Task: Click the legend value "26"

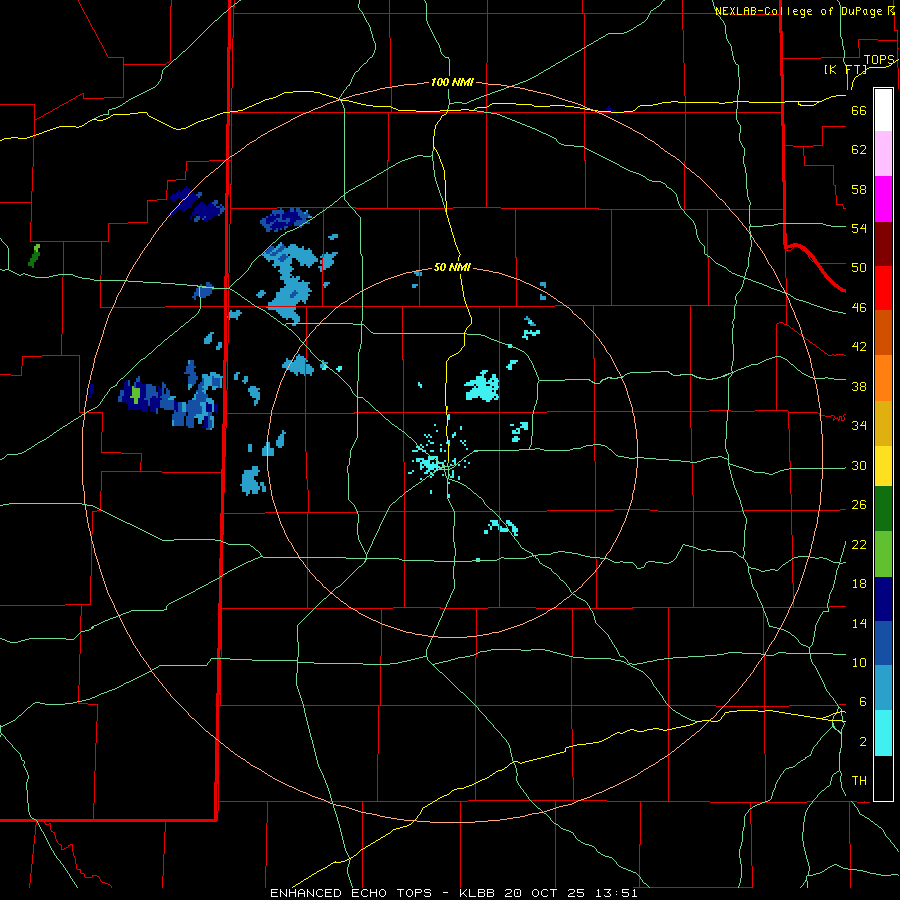Action: [859, 505]
